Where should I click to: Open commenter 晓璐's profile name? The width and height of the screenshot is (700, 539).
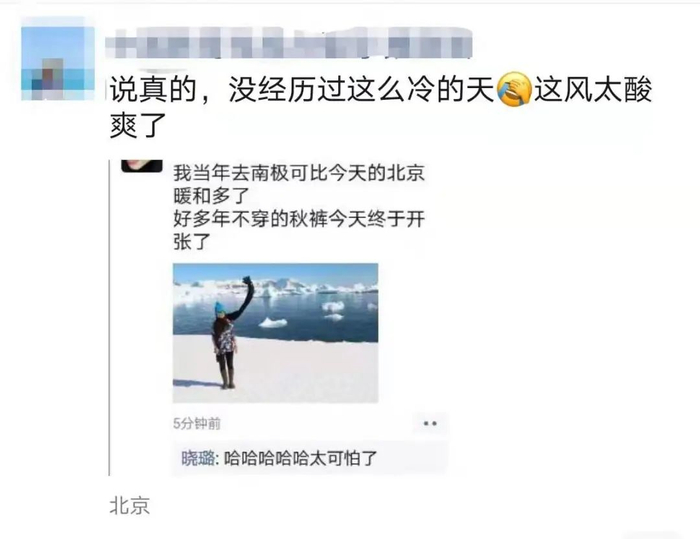coord(197,459)
